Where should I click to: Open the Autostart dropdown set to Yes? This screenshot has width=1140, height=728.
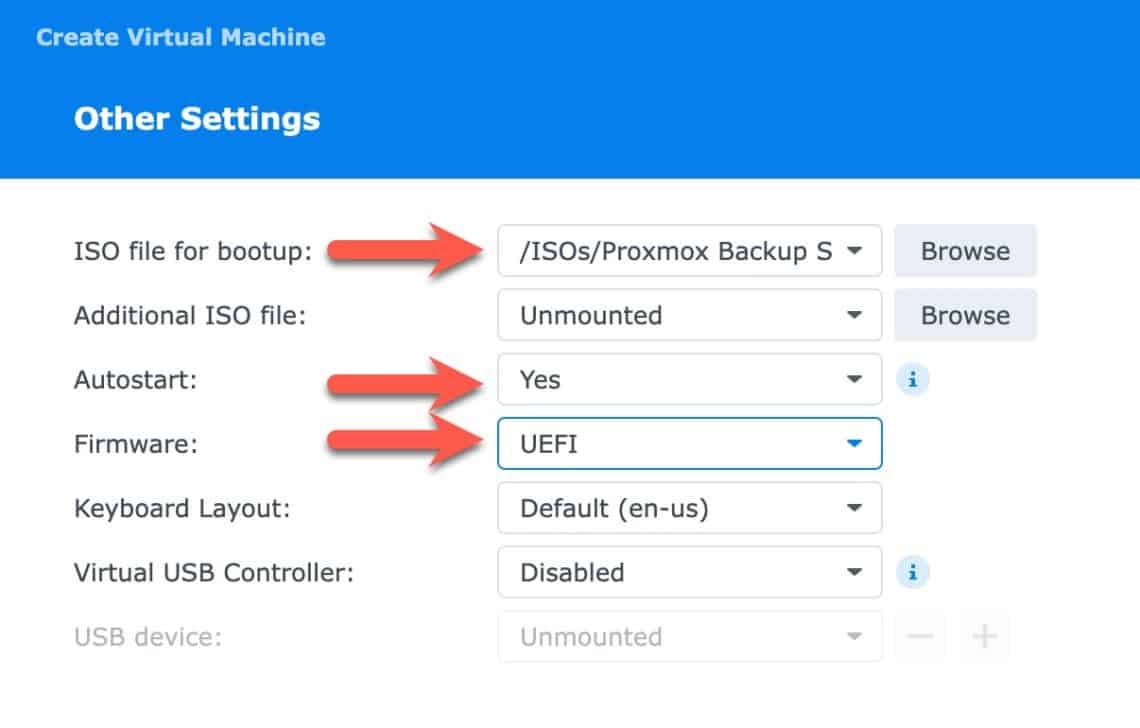click(x=689, y=380)
